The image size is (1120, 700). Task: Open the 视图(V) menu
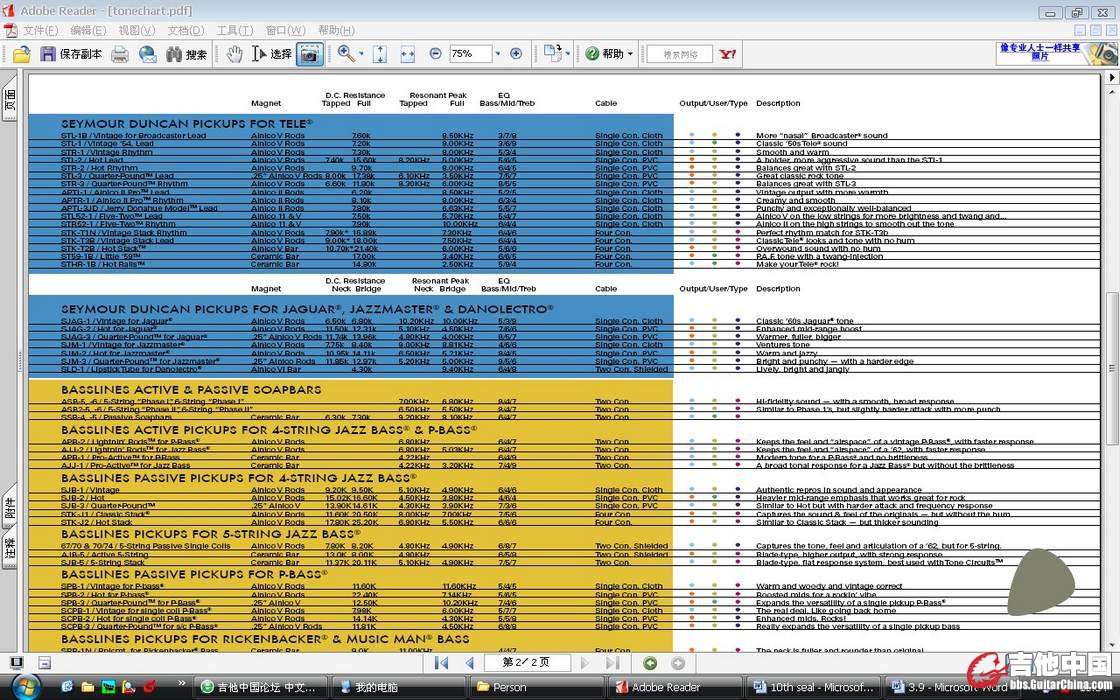pyautogui.click(x=136, y=31)
